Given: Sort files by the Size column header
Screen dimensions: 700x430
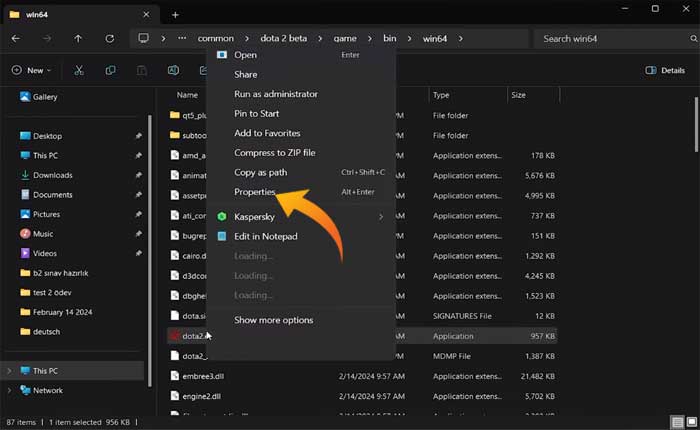Looking at the screenshot, I should (x=518, y=95).
